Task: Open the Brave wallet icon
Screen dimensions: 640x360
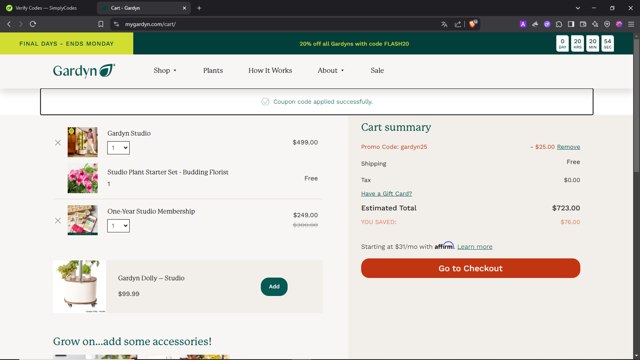Action: point(583,24)
